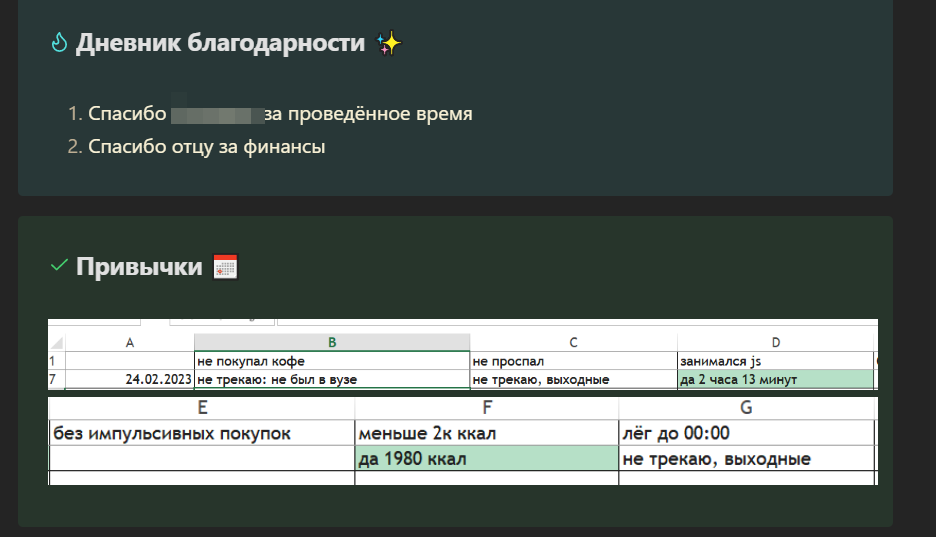Click the cell меньше 2к ккал
The image size is (936, 537).
487,433
